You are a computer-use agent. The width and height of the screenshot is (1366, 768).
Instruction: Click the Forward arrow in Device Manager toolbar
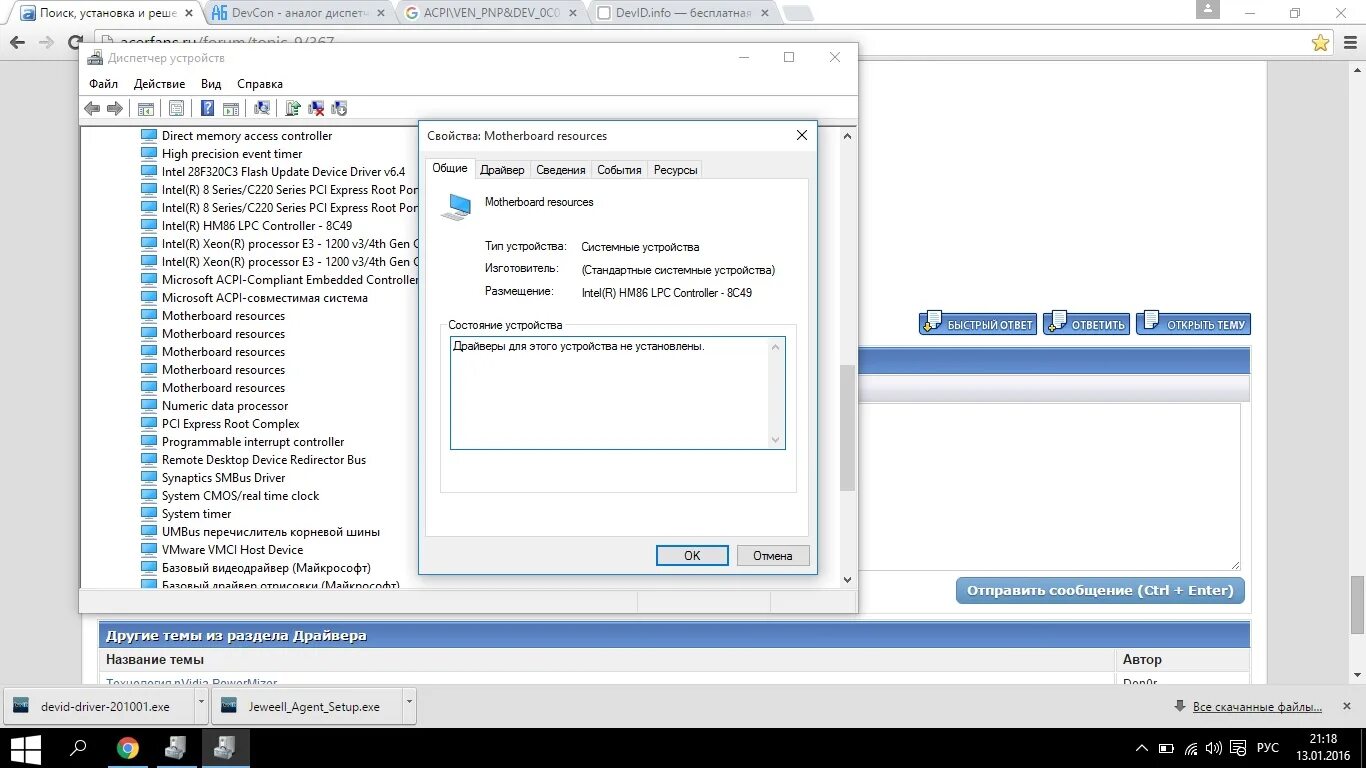click(115, 108)
